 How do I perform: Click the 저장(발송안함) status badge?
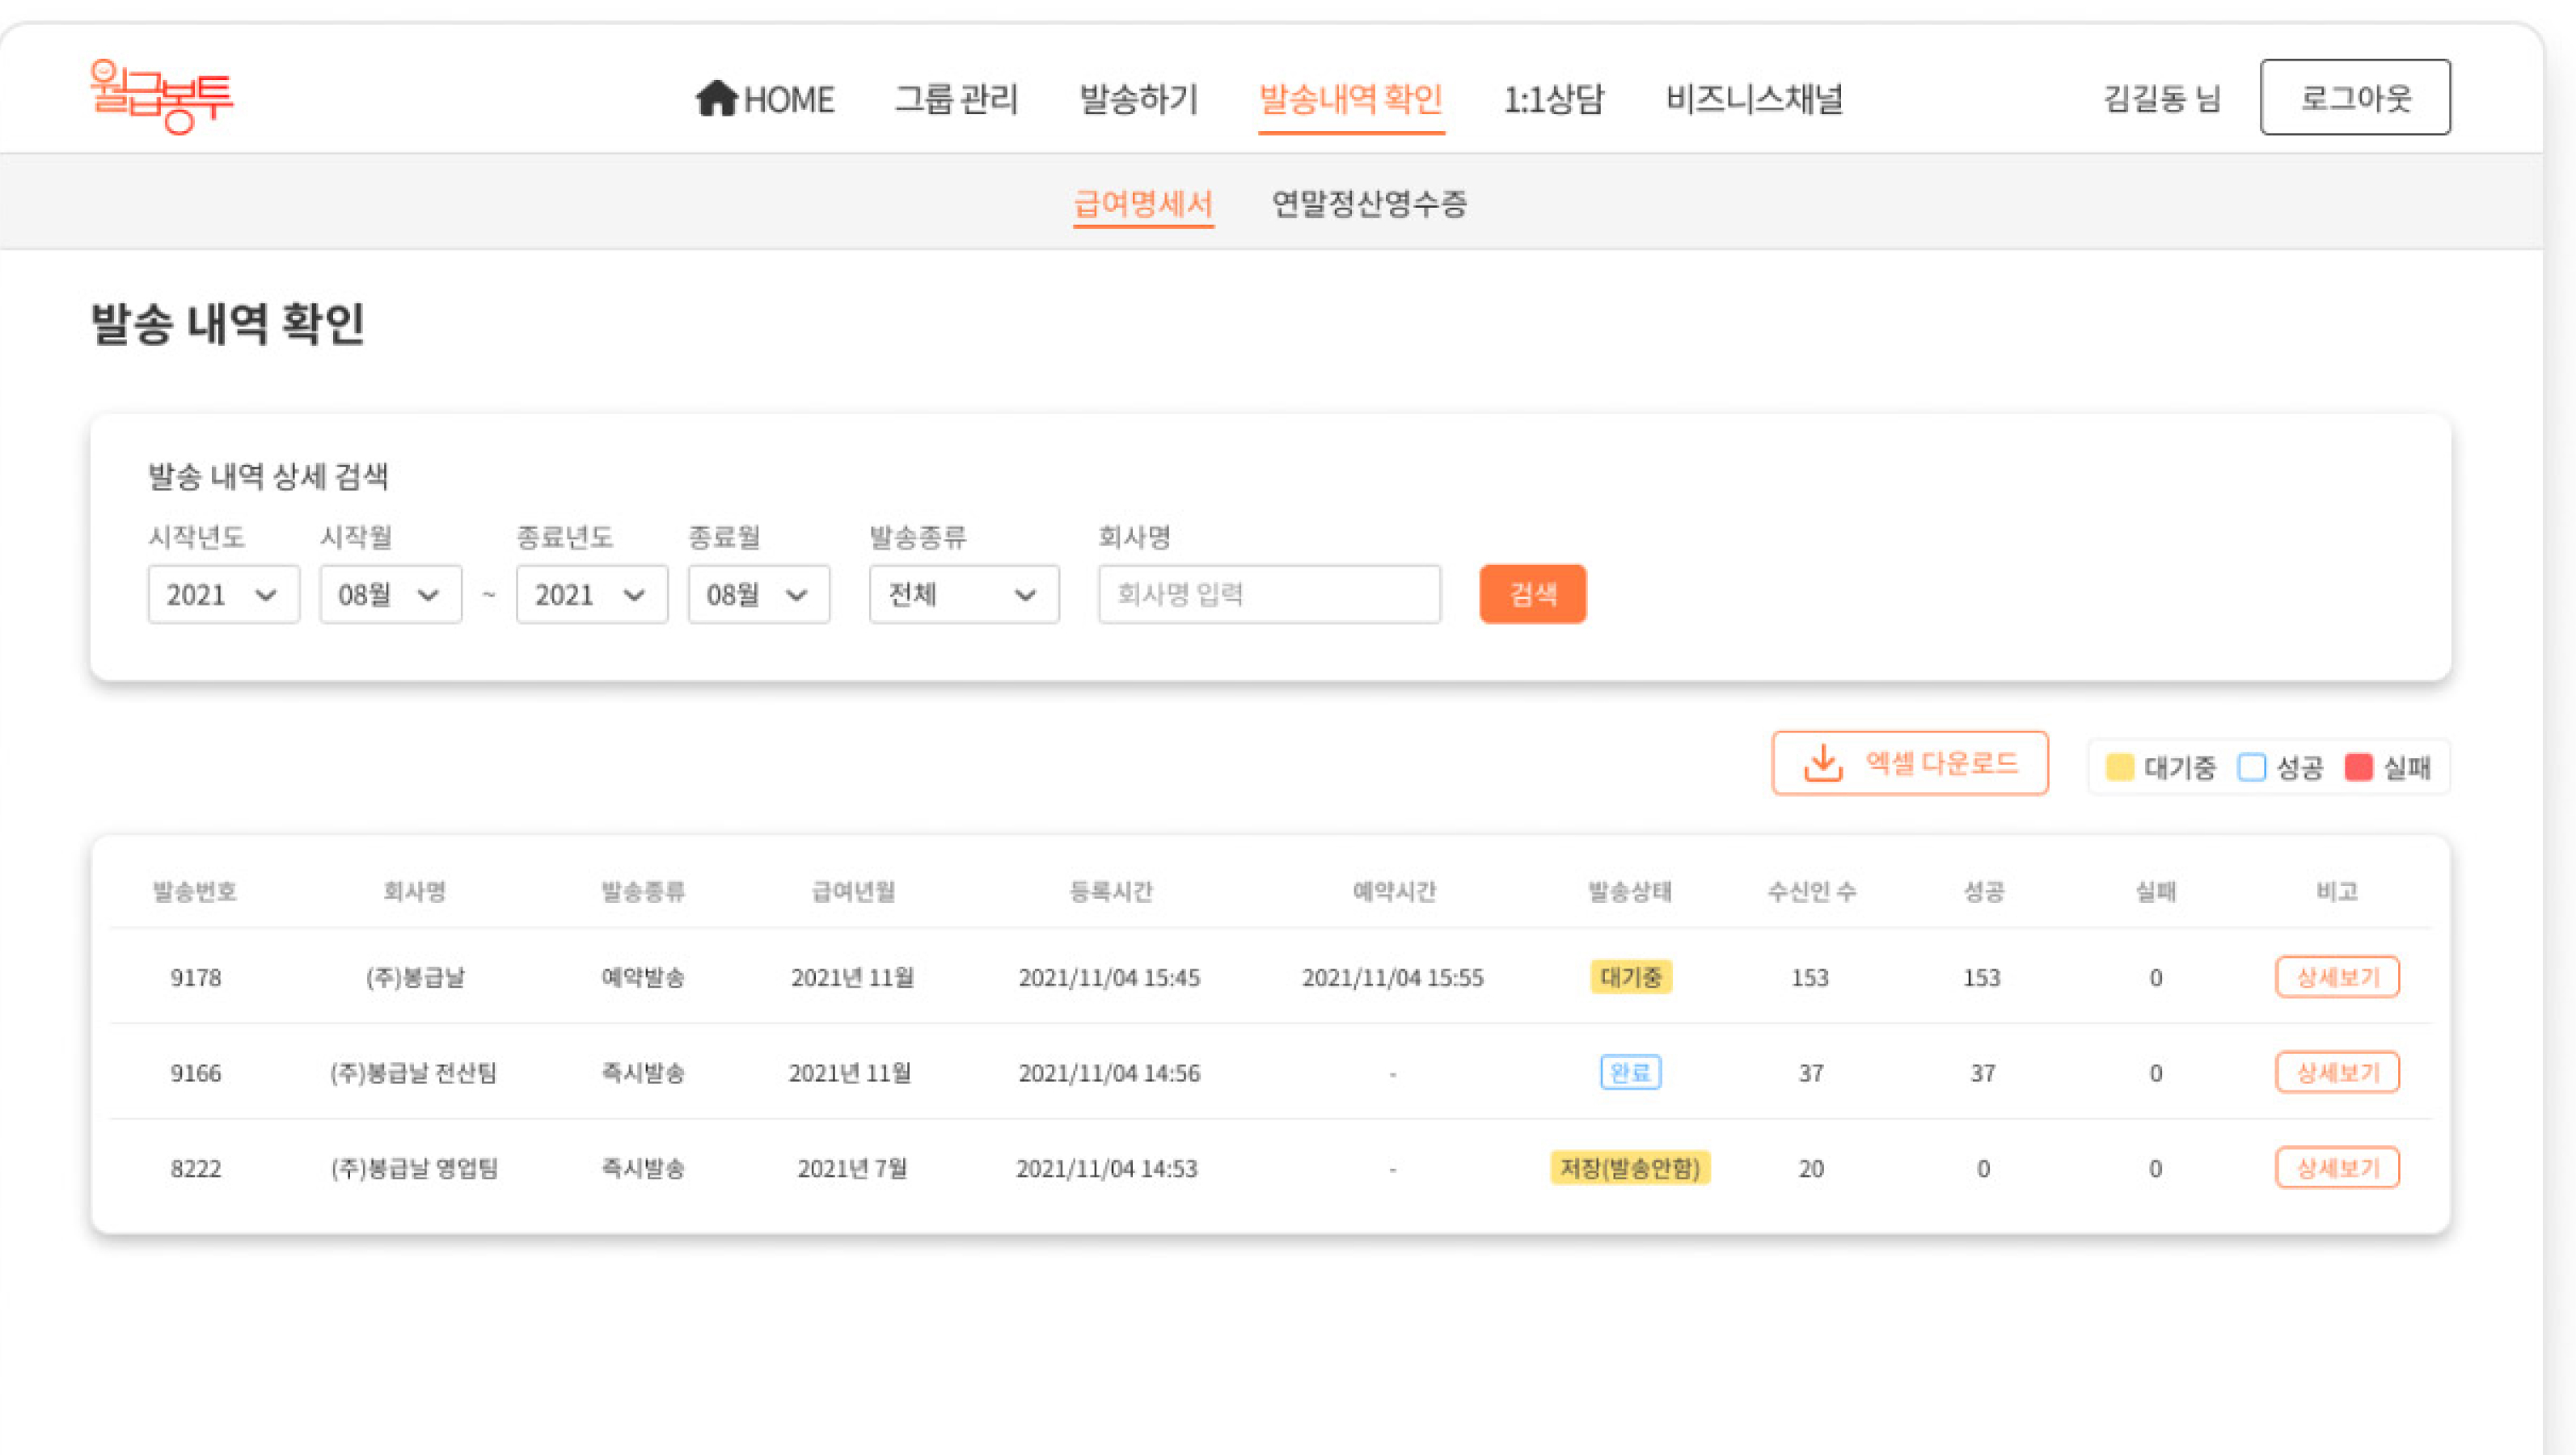[x=1631, y=1168]
